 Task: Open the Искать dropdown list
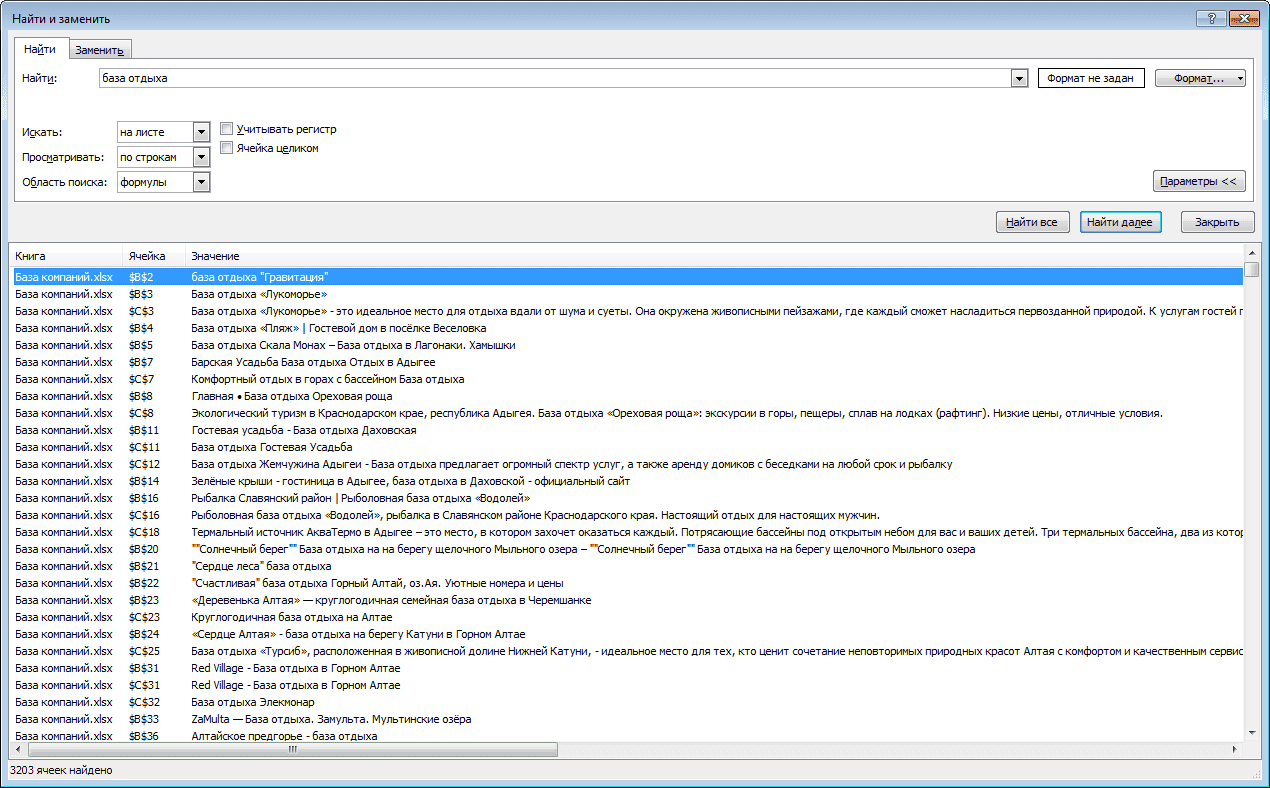click(x=201, y=132)
